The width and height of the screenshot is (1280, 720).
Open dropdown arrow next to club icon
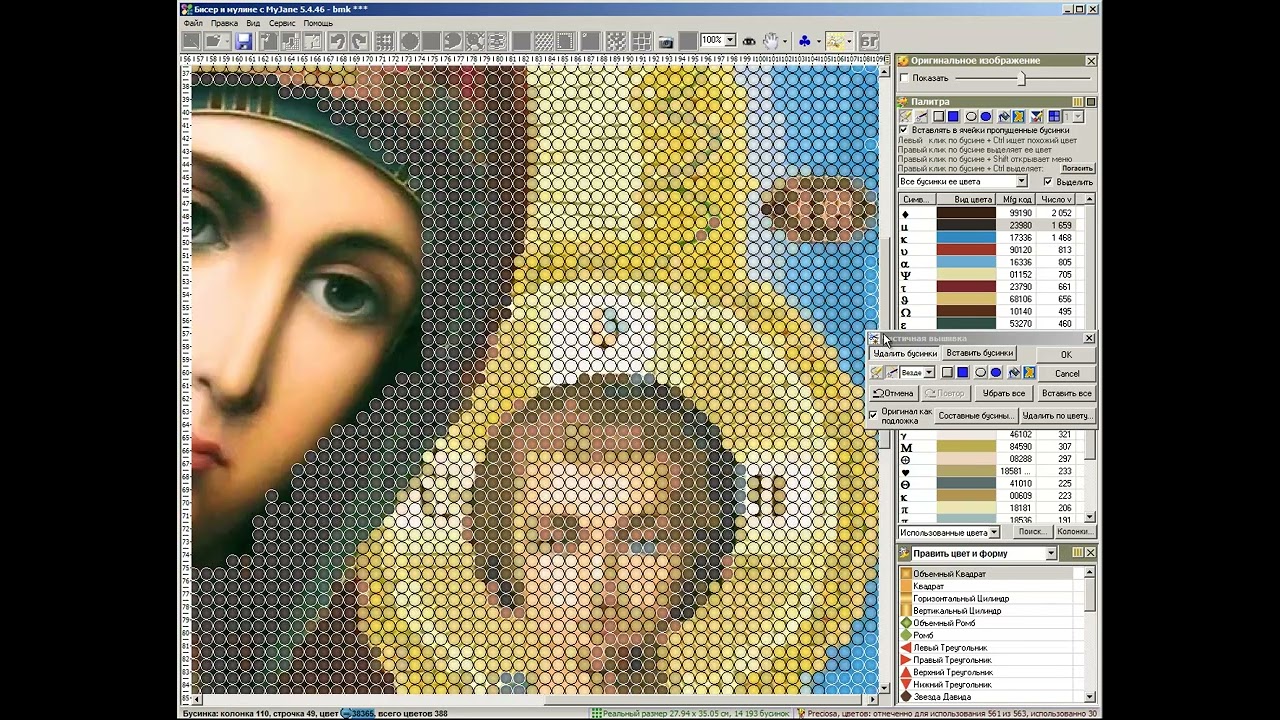pyautogui.click(x=818, y=41)
